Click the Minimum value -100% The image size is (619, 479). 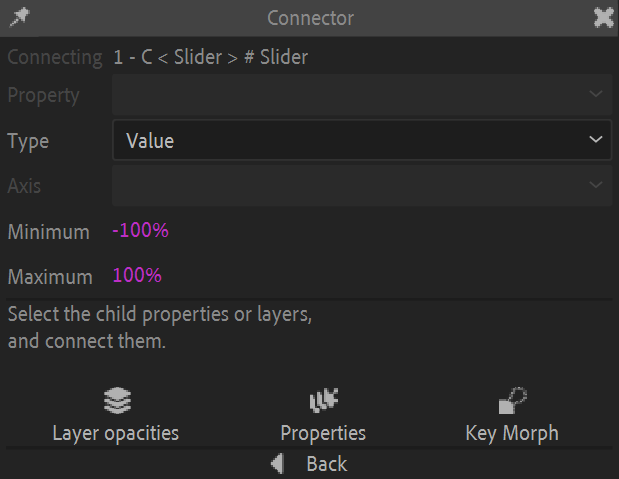click(x=141, y=231)
